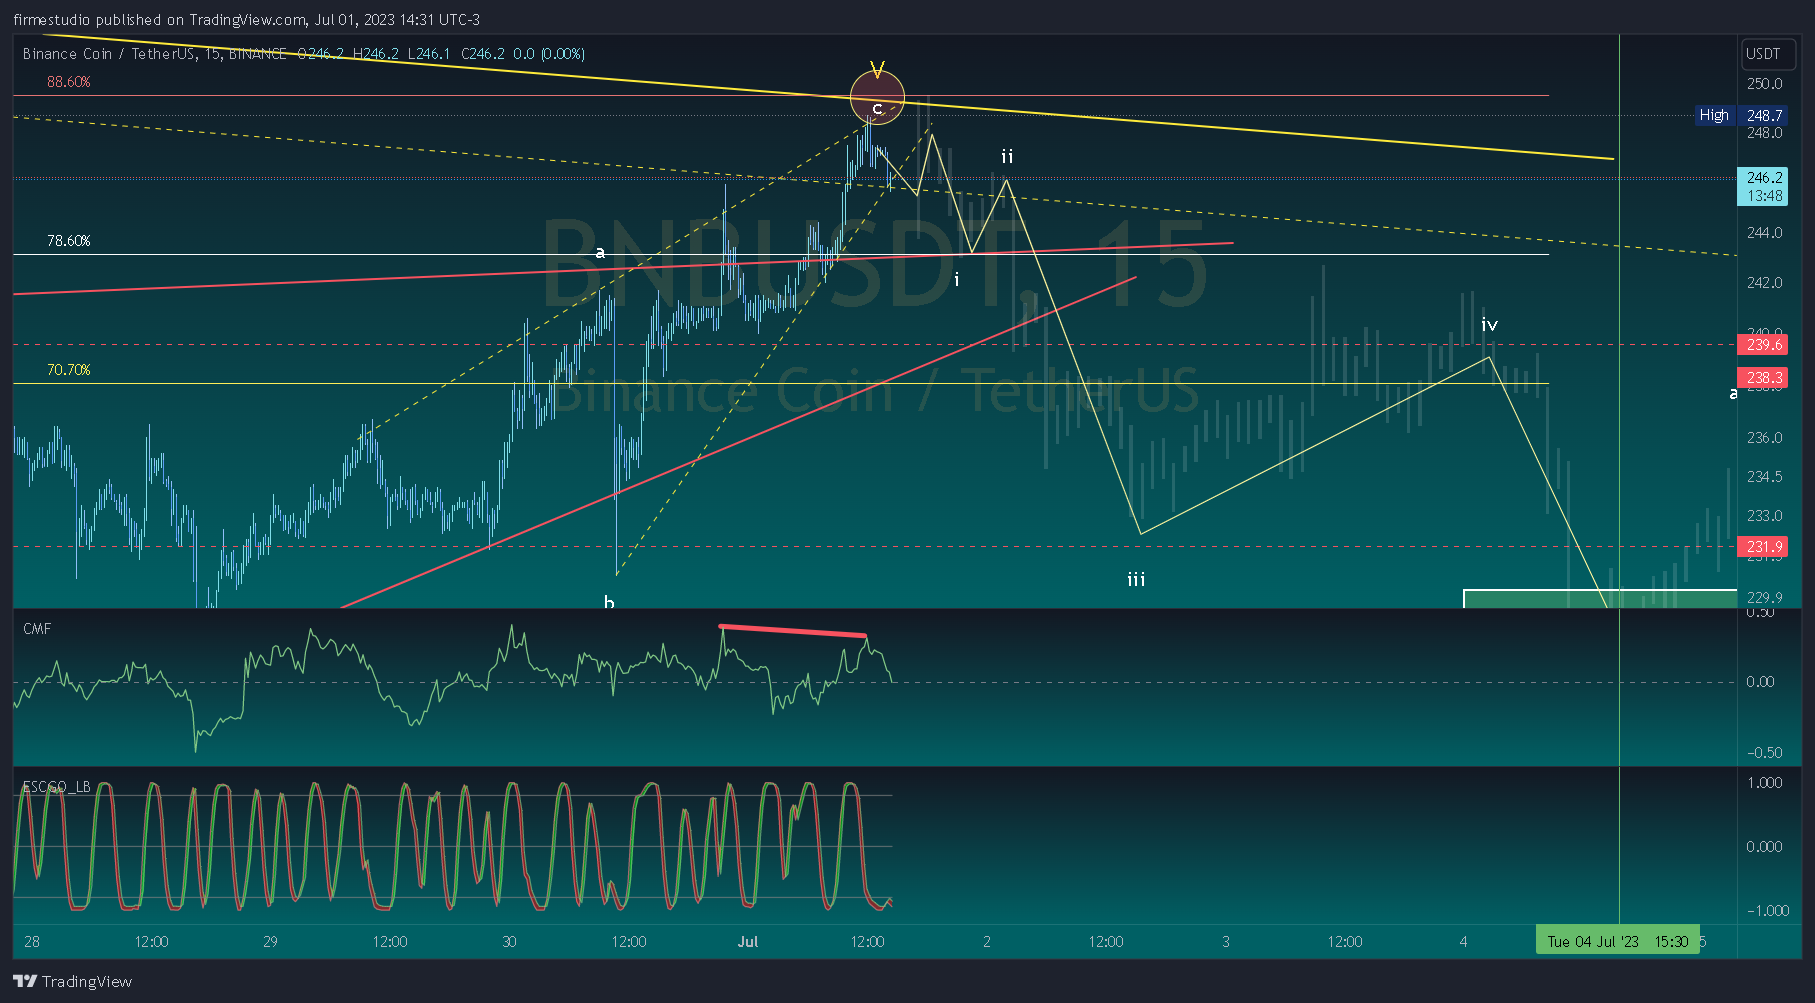The height and width of the screenshot is (1003, 1815).
Task: Click the green target box on chart
Action: (1600, 599)
